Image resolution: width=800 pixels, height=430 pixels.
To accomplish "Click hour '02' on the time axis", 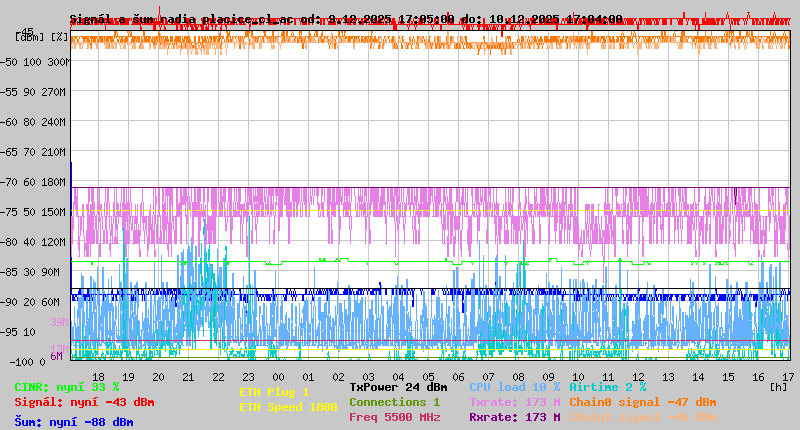I will tap(338, 377).
